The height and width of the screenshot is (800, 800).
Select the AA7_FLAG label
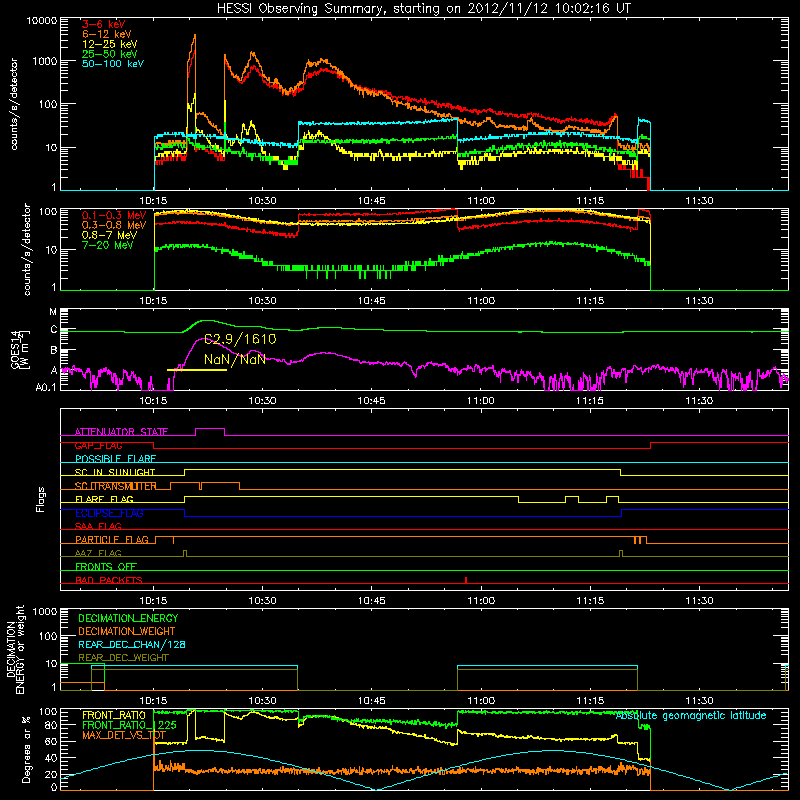click(x=98, y=553)
